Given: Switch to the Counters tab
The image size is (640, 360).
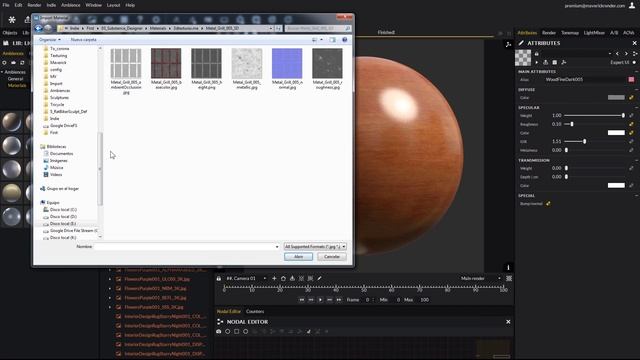Looking at the screenshot, I should point(255,311).
